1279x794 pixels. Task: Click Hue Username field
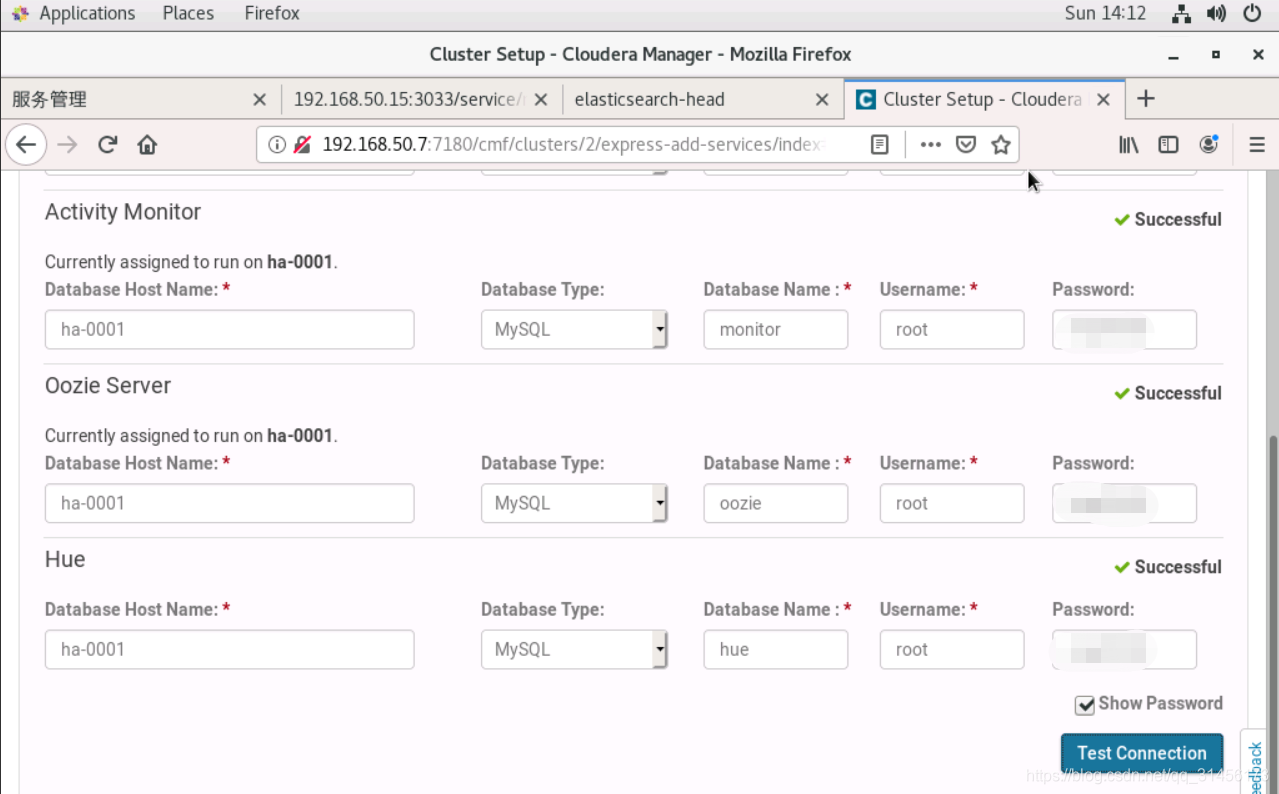[952, 649]
